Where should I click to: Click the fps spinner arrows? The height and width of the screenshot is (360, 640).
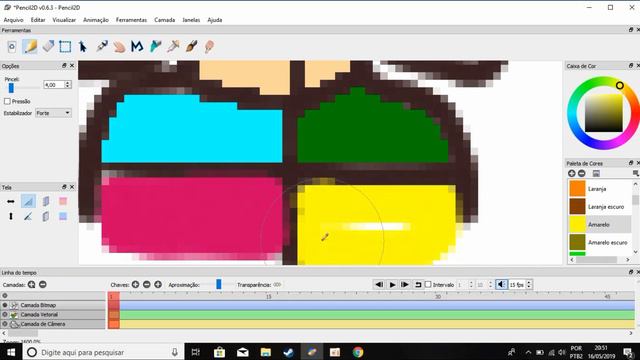pos(529,284)
